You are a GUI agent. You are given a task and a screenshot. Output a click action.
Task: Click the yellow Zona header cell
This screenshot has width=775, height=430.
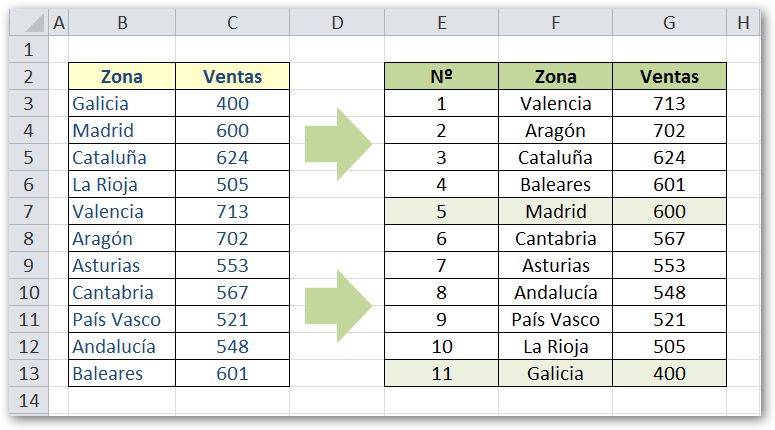click(x=122, y=76)
